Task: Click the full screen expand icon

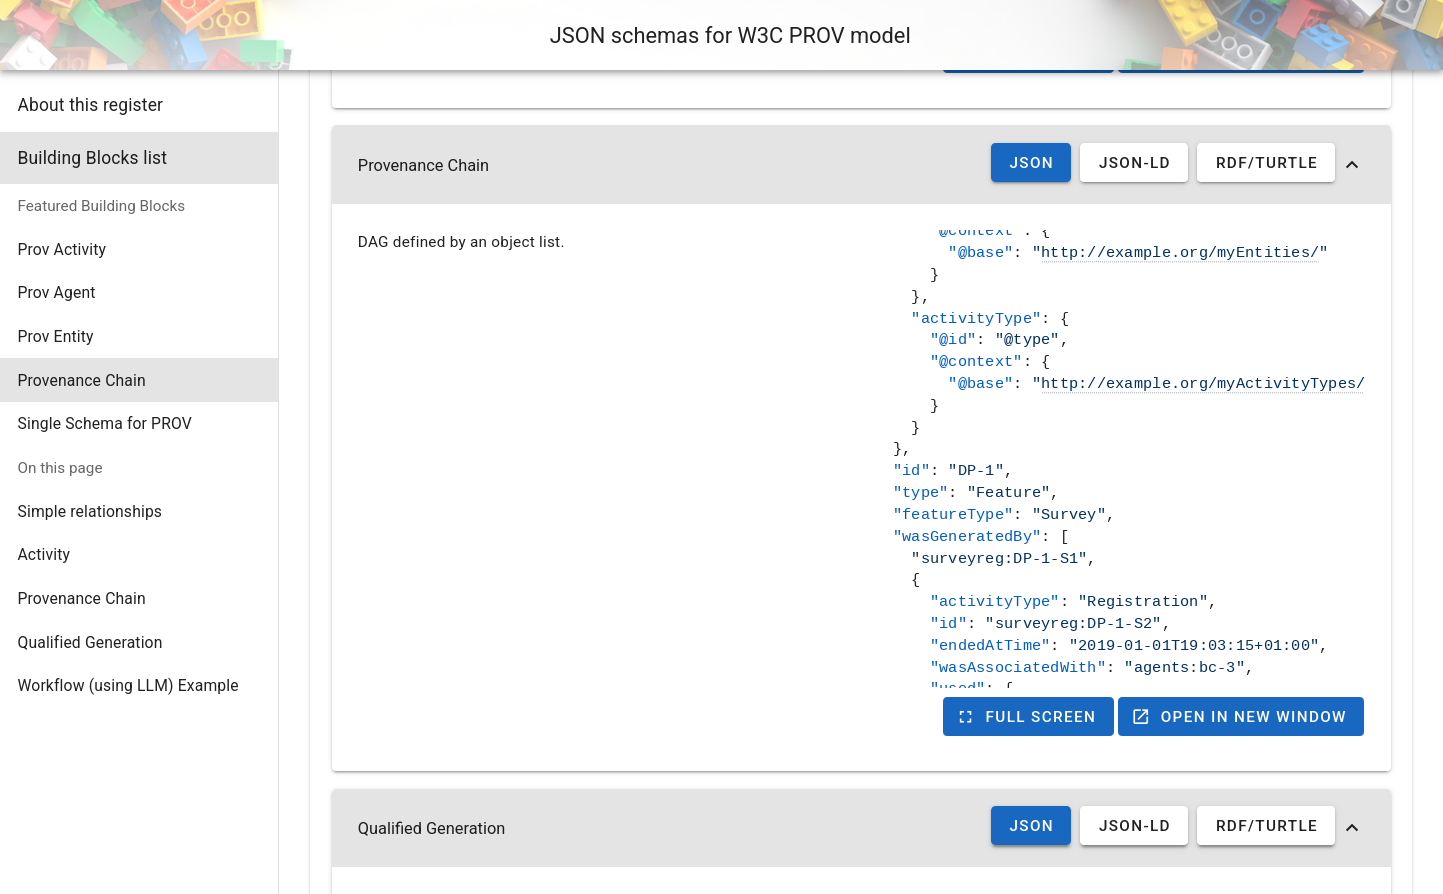Action: 965,717
